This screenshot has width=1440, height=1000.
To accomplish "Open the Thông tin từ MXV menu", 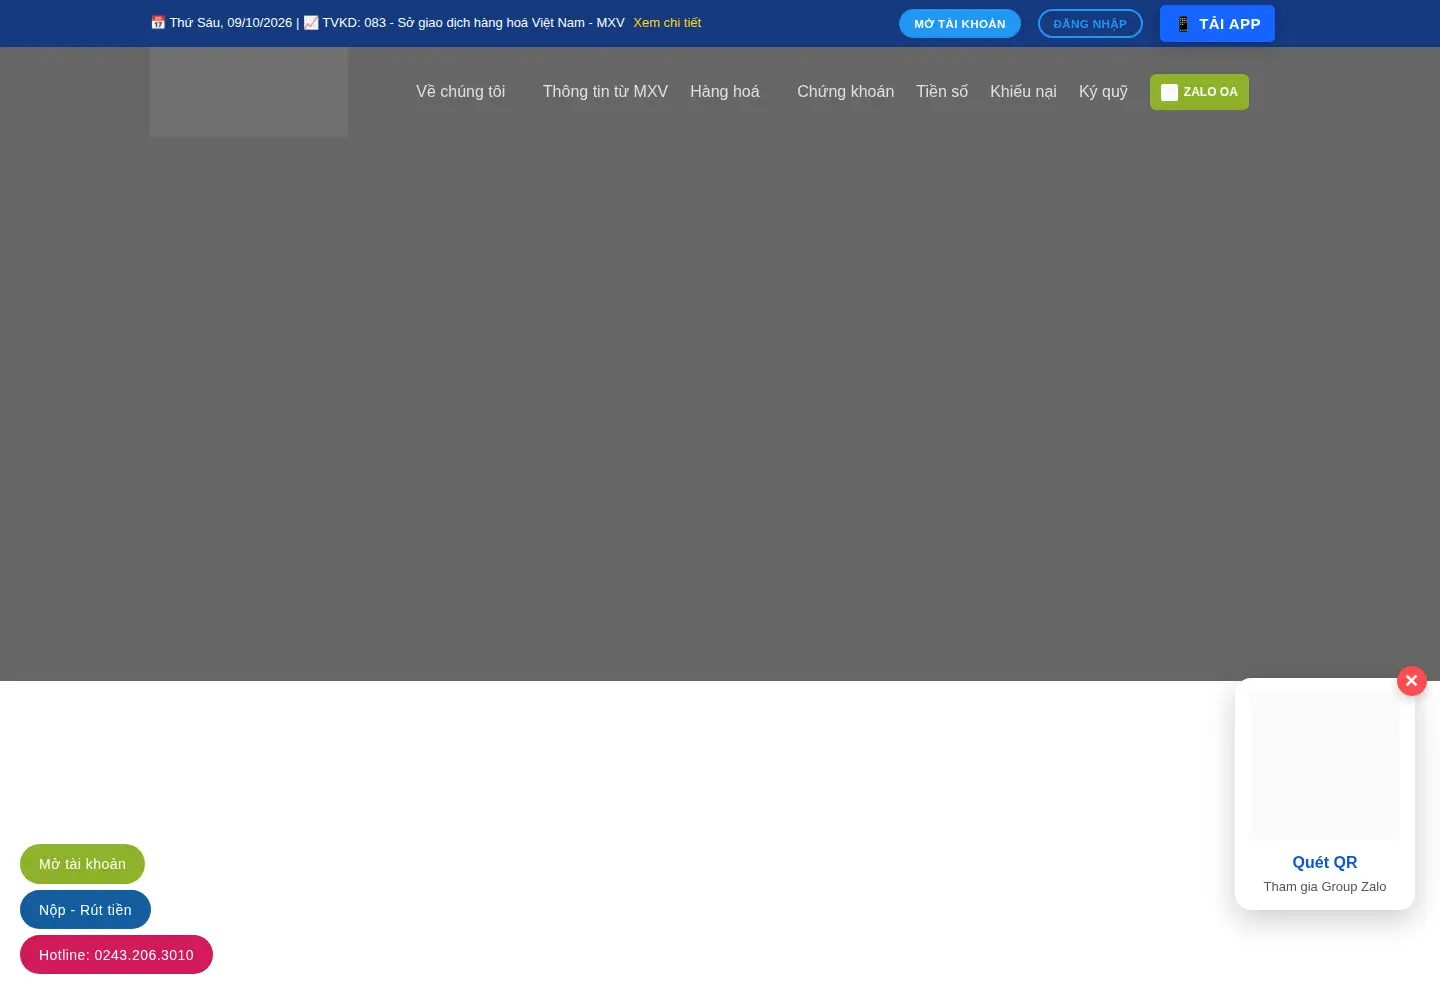I will 605,92.
